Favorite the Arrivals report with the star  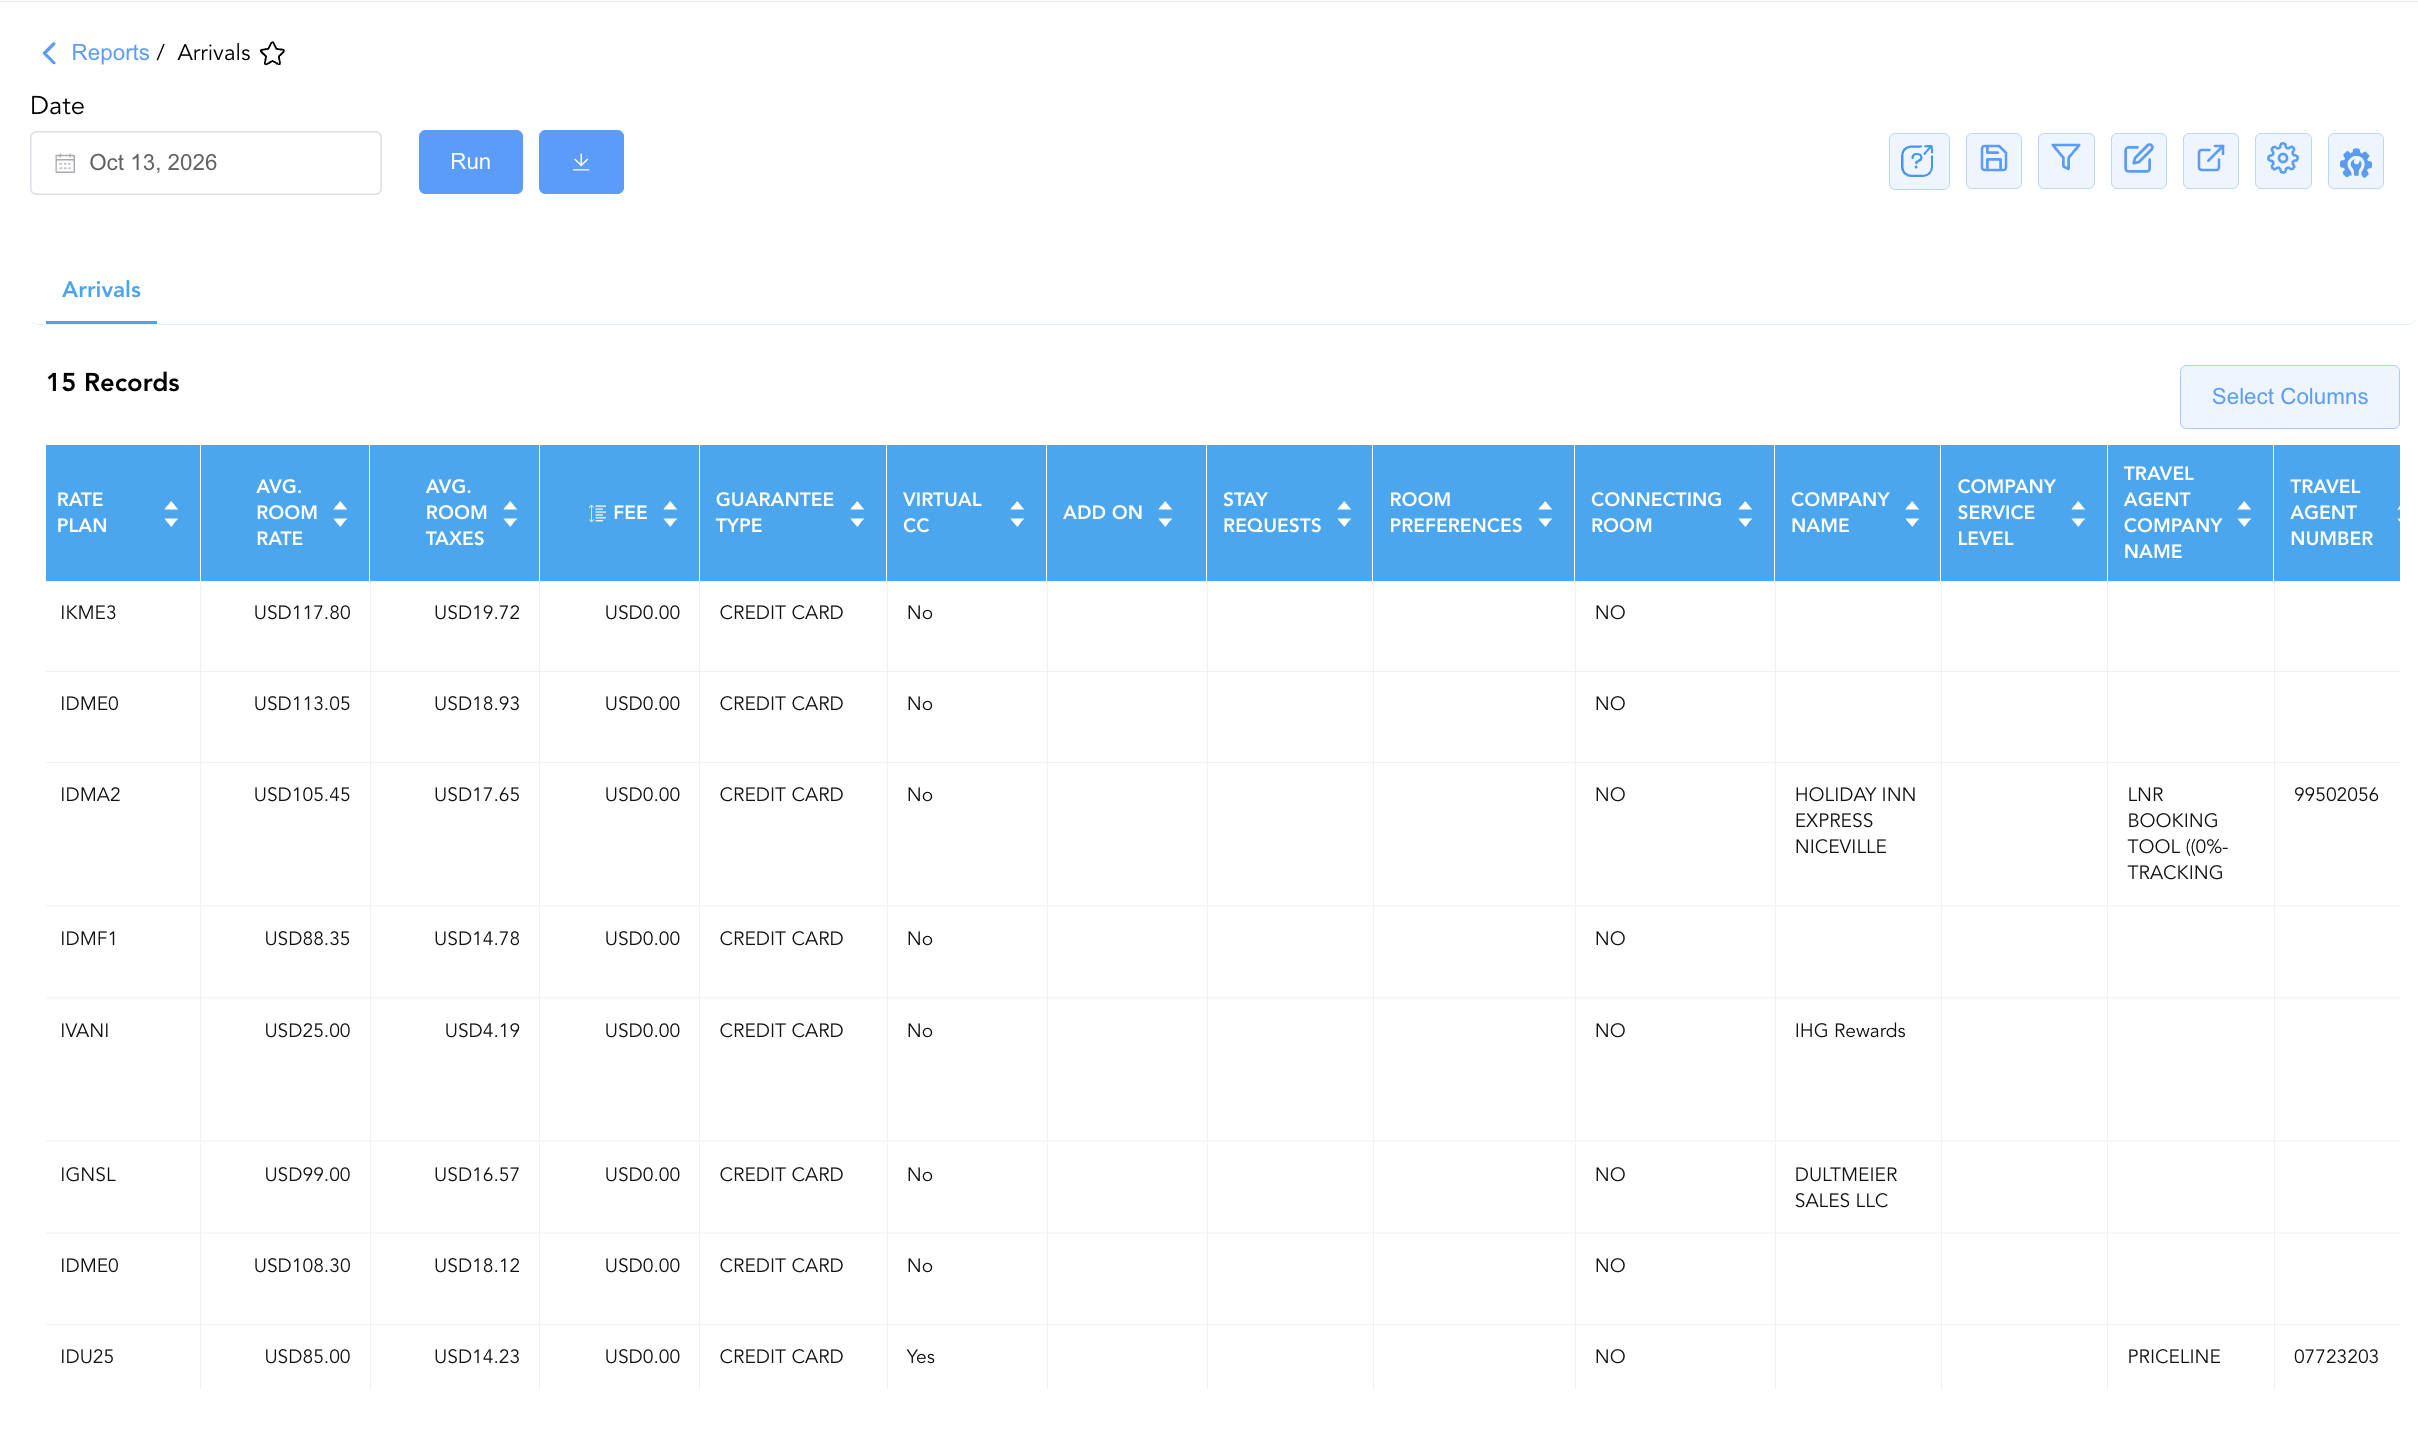coord(272,53)
